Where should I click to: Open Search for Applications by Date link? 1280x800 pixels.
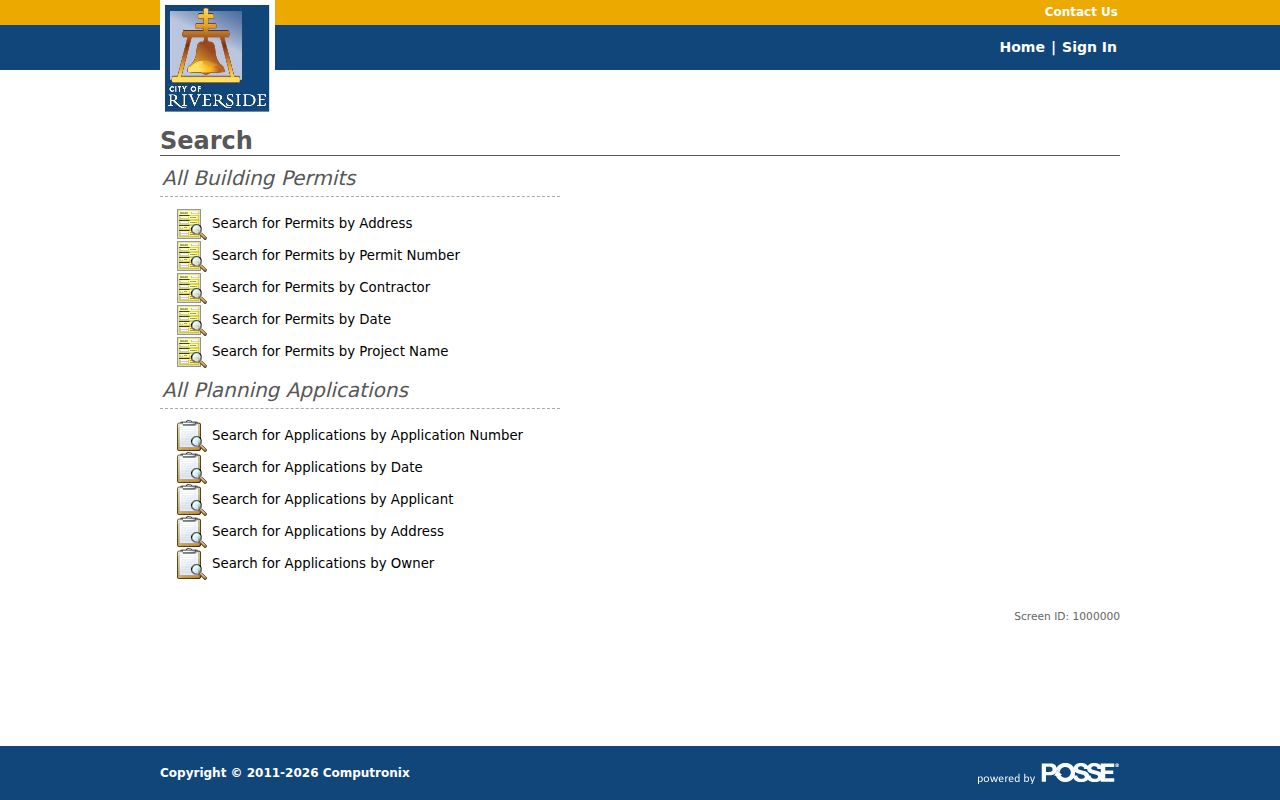pos(317,467)
